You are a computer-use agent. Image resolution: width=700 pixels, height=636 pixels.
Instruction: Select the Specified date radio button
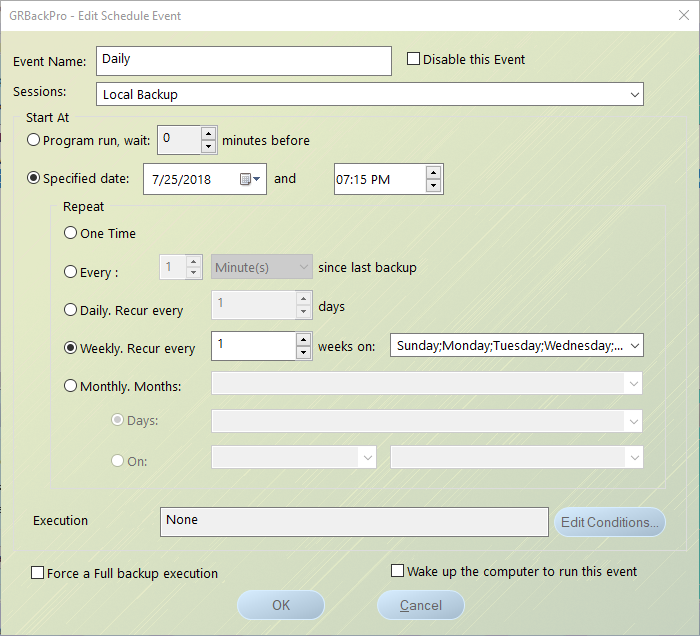pos(33,178)
